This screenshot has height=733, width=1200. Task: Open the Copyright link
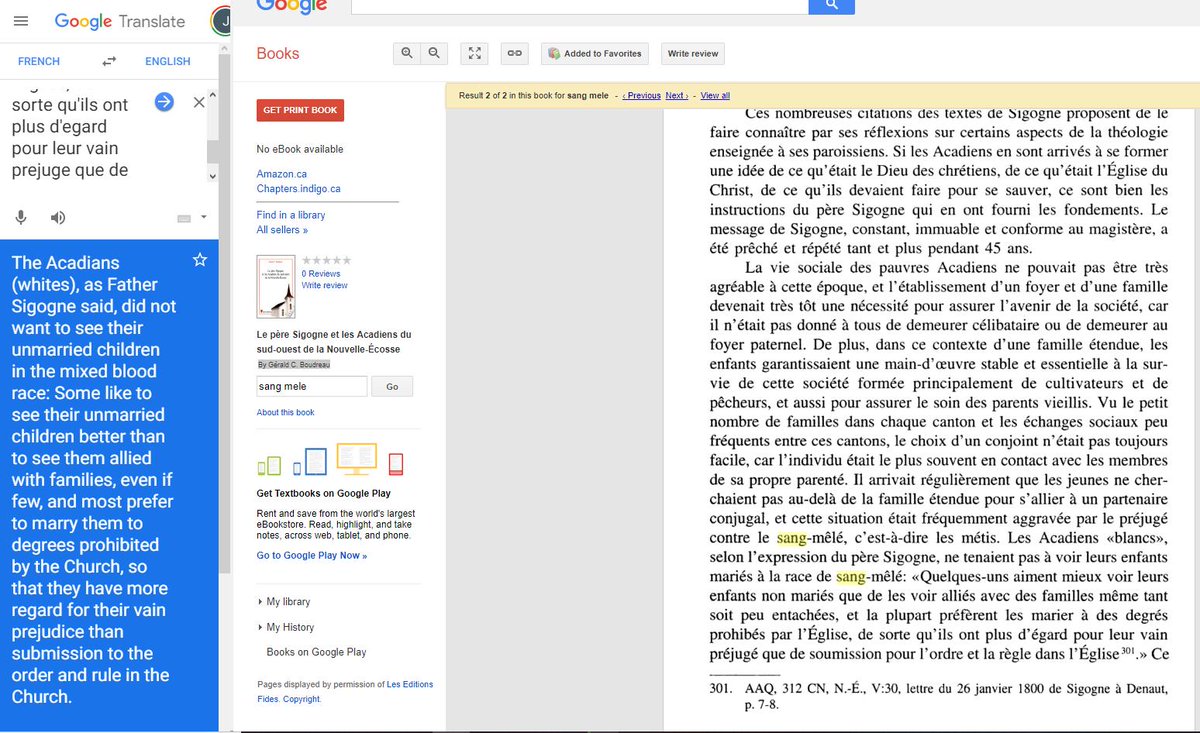point(301,699)
